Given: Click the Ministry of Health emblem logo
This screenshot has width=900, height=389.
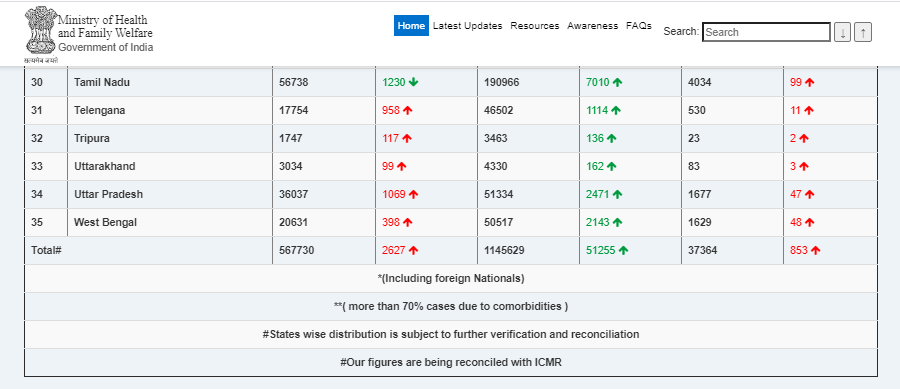Looking at the screenshot, I should point(40,33).
